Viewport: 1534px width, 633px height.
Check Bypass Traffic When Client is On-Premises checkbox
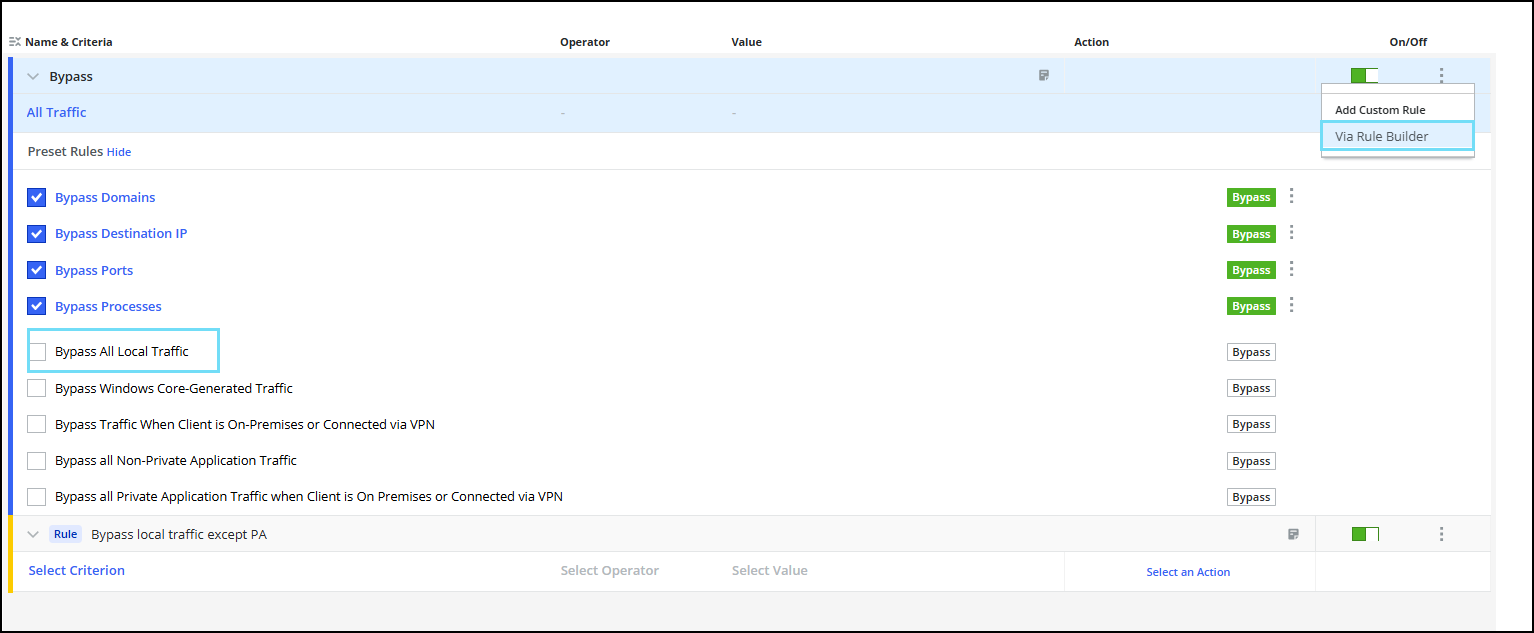point(36,424)
